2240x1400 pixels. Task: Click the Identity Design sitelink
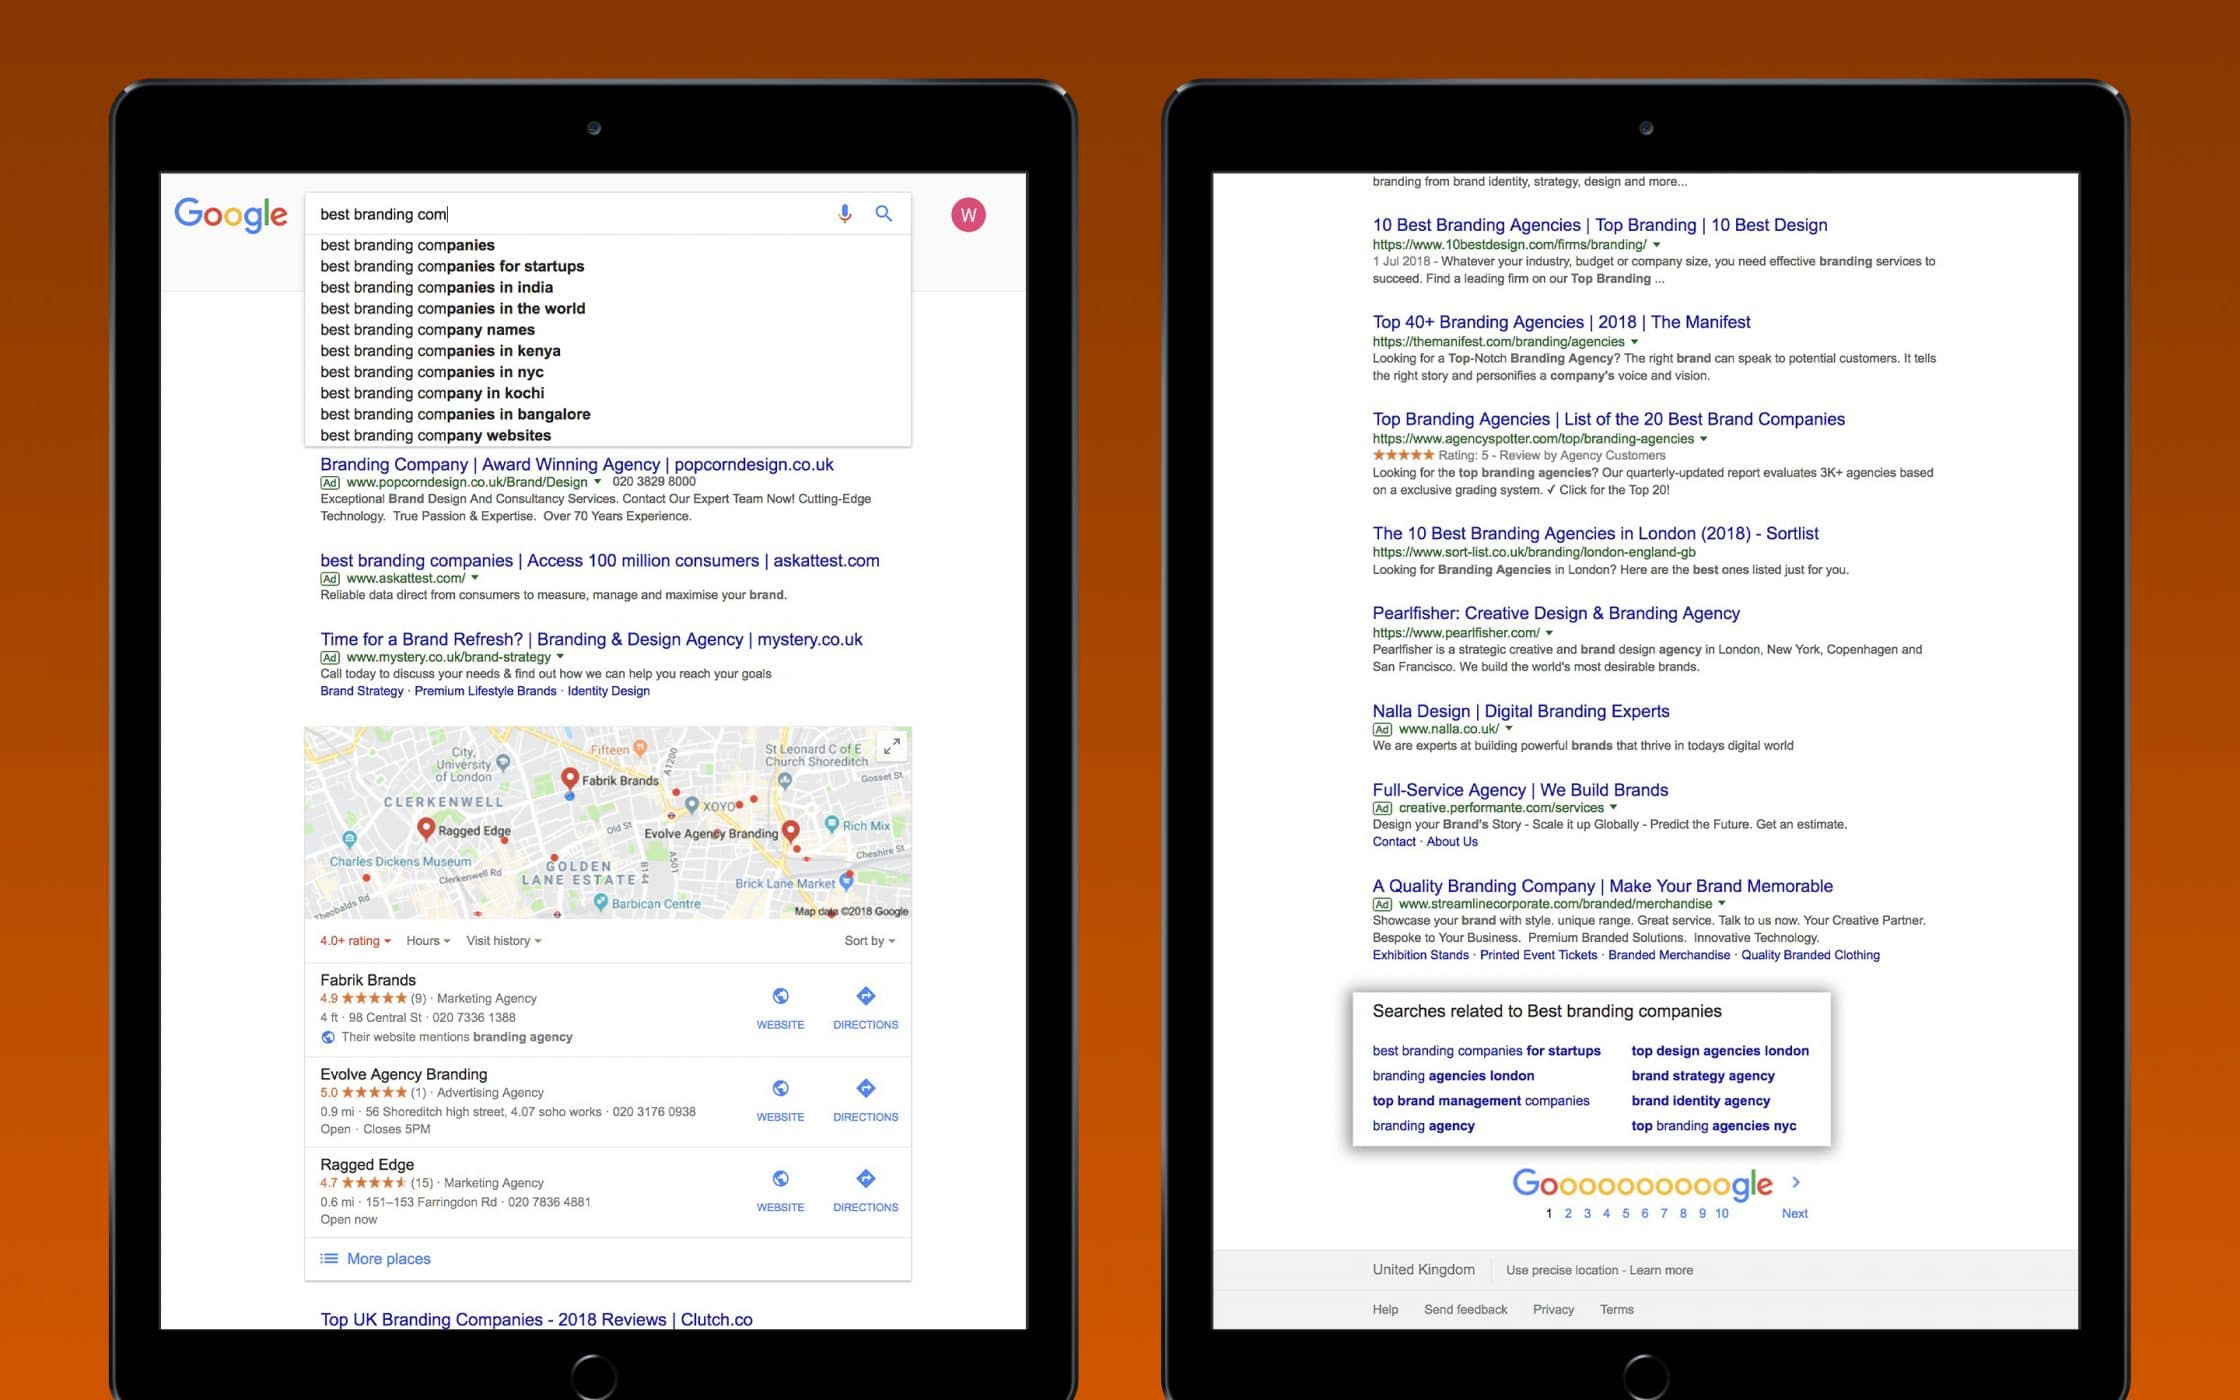(x=608, y=691)
